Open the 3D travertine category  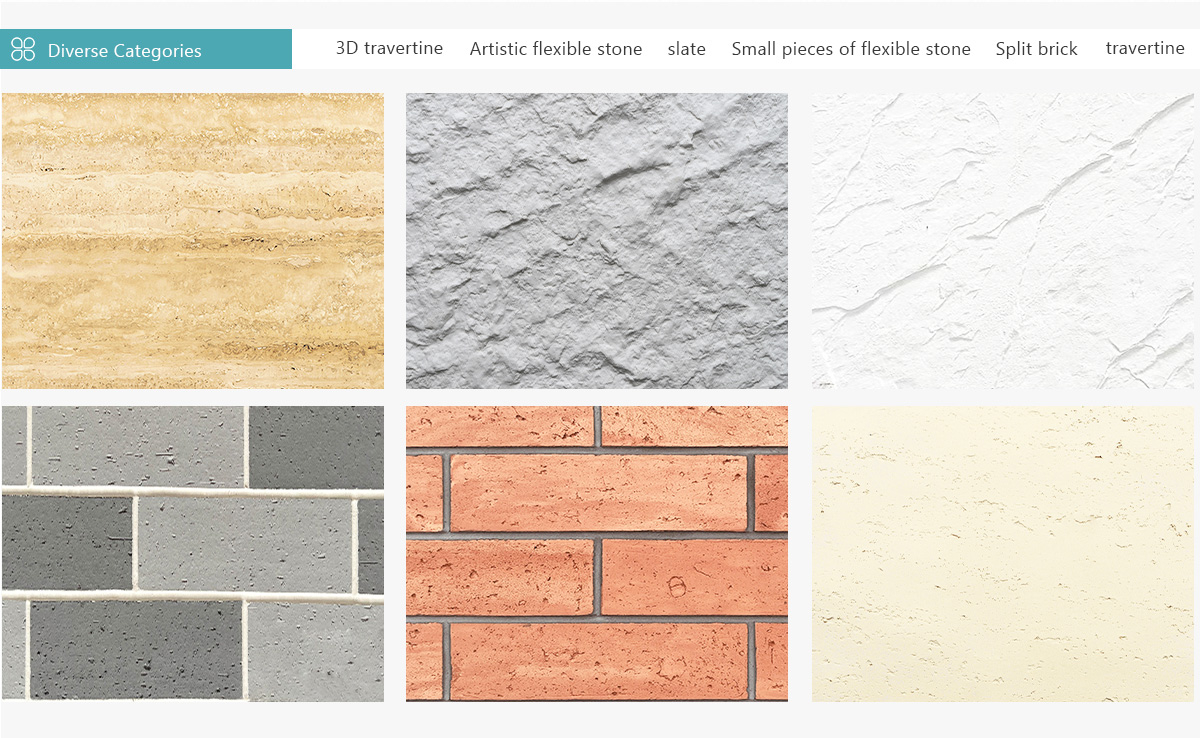coord(389,48)
